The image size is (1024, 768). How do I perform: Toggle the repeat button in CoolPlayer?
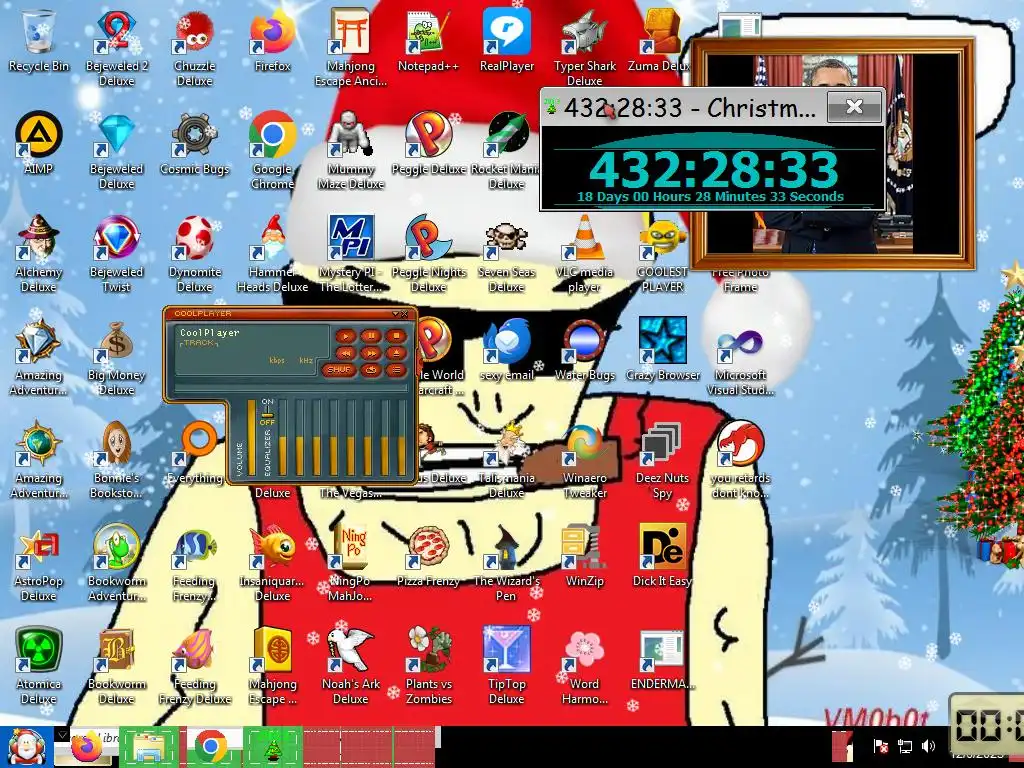(x=370, y=370)
